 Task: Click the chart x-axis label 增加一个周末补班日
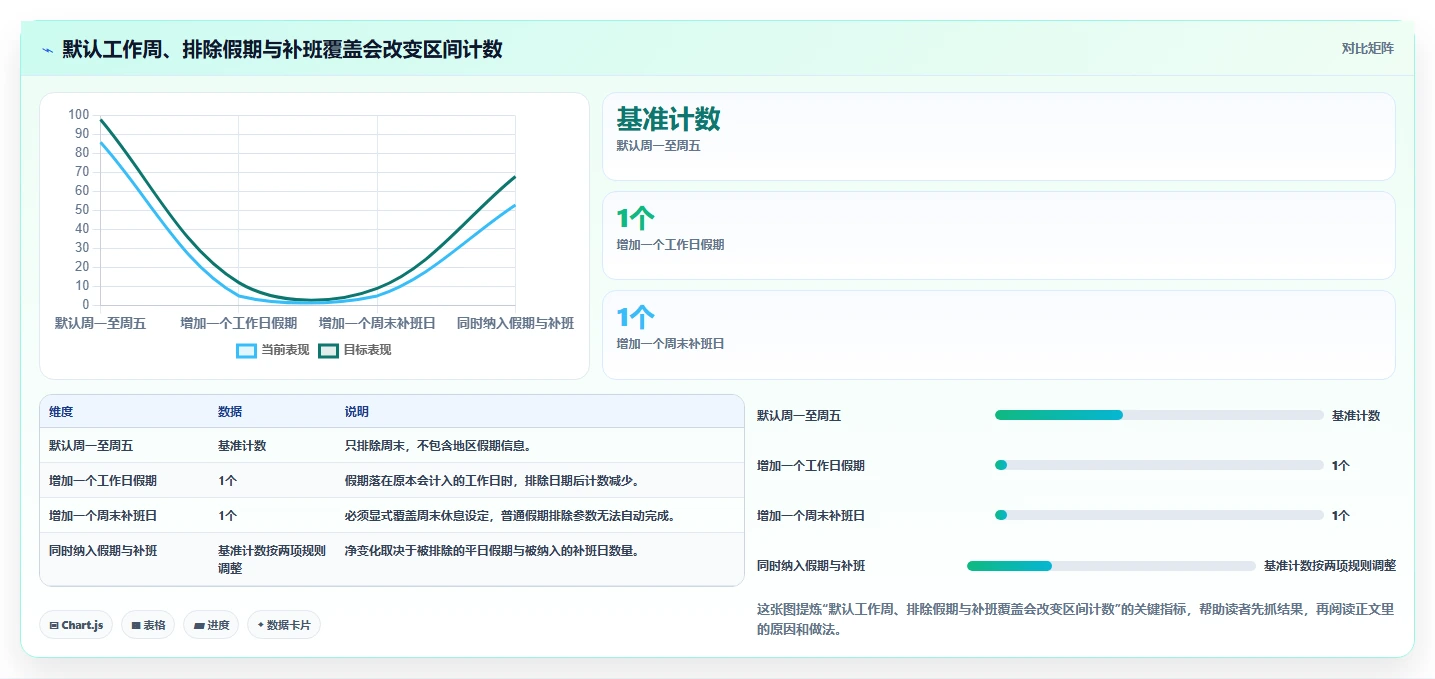(x=377, y=323)
